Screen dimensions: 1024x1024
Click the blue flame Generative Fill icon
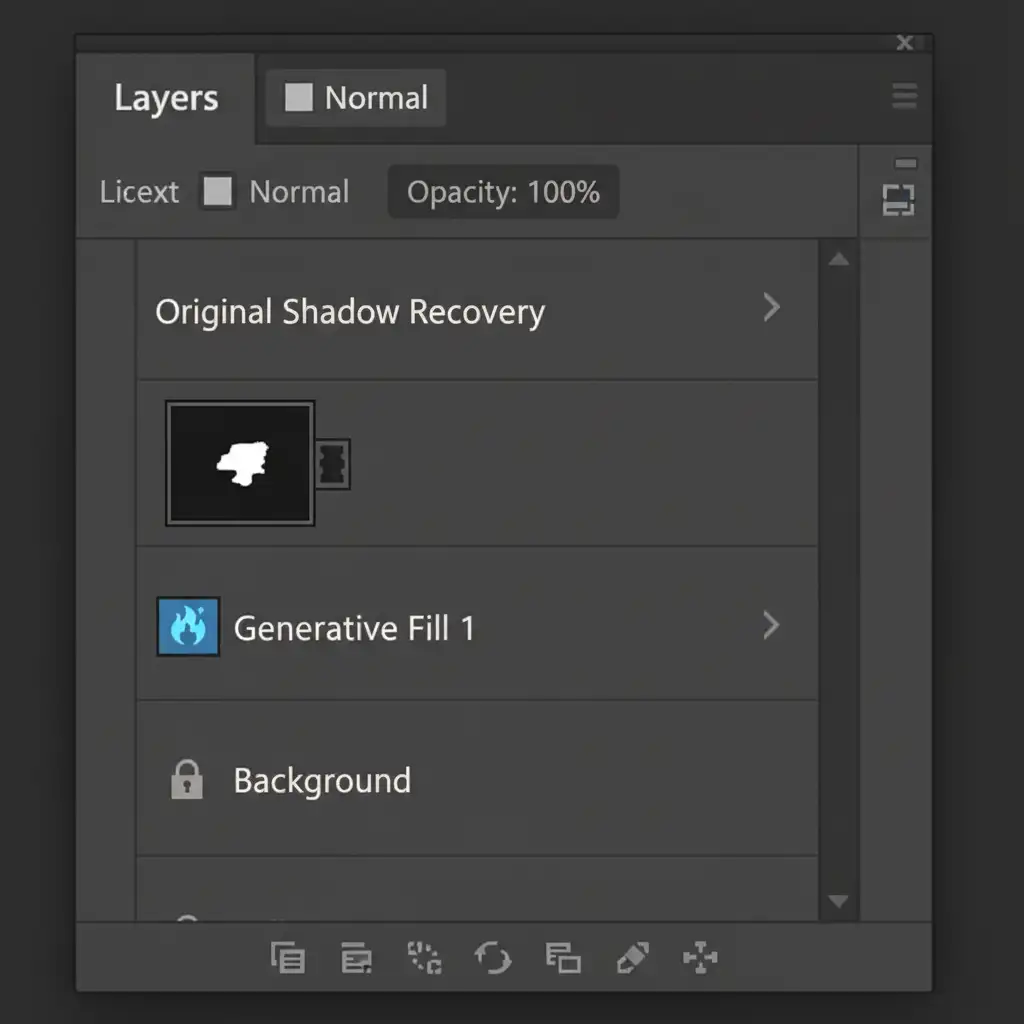click(x=188, y=627)
